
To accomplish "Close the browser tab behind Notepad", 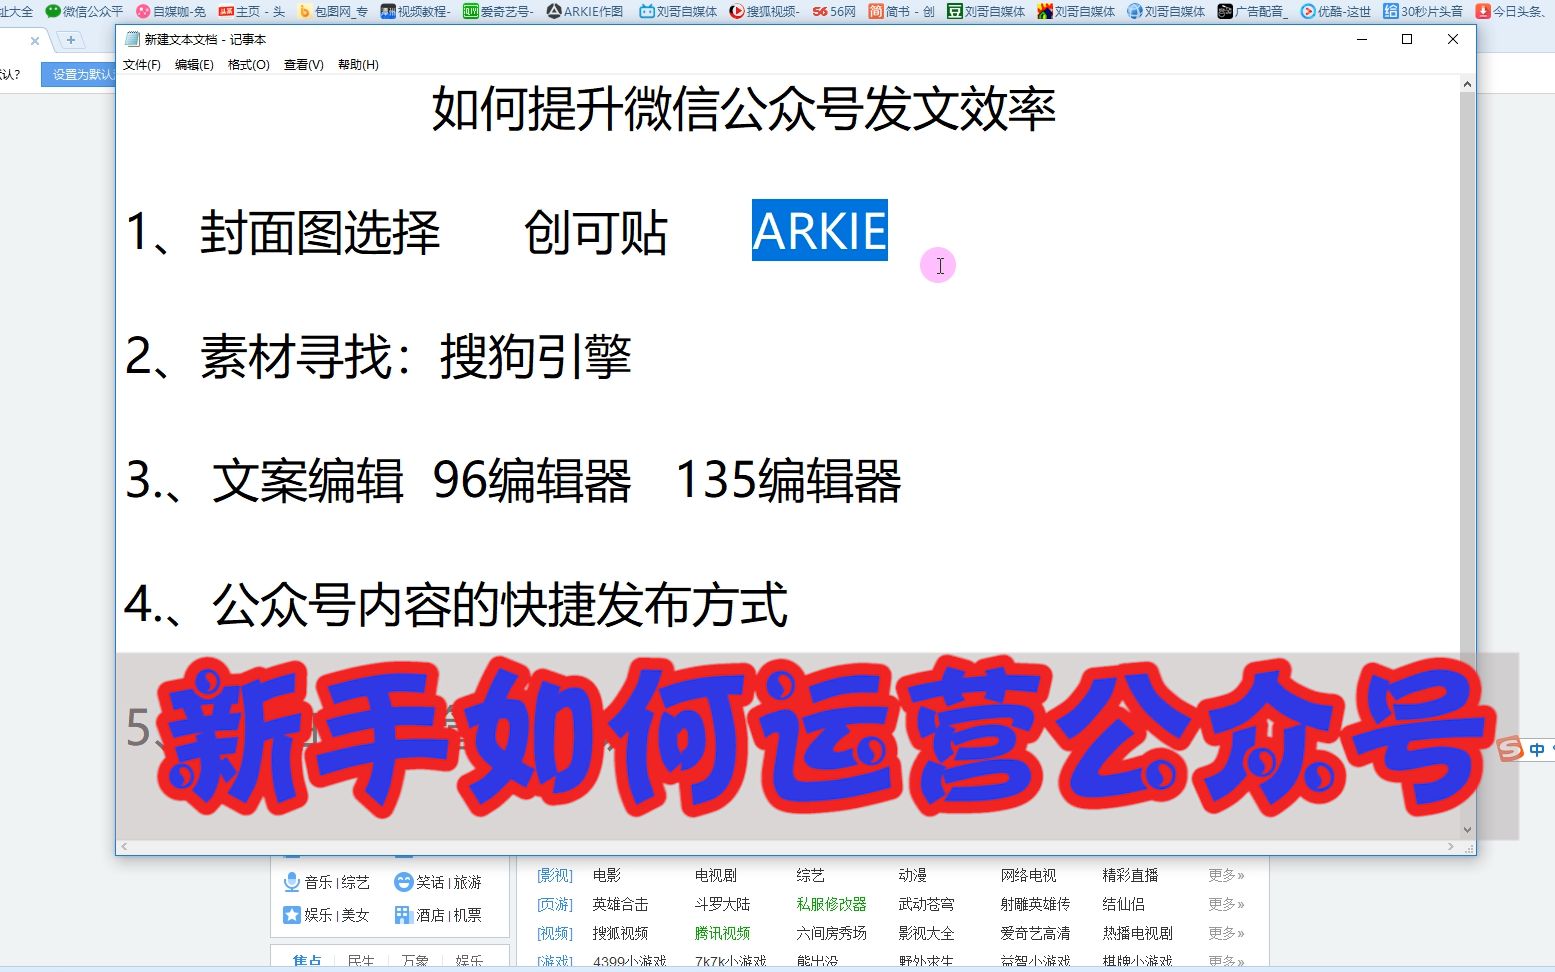I will (35, 41).
